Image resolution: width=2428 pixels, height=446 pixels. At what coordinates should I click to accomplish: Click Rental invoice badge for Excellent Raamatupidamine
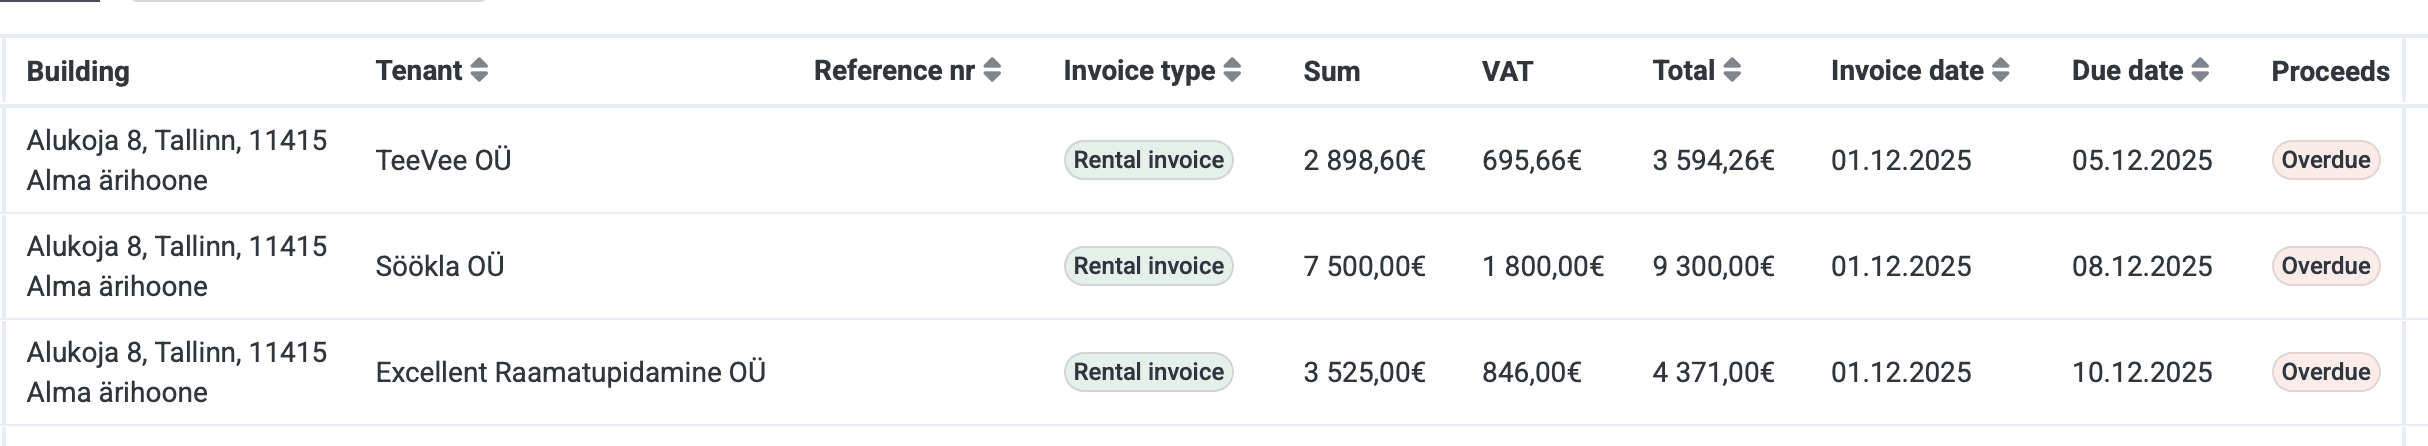1148,372
